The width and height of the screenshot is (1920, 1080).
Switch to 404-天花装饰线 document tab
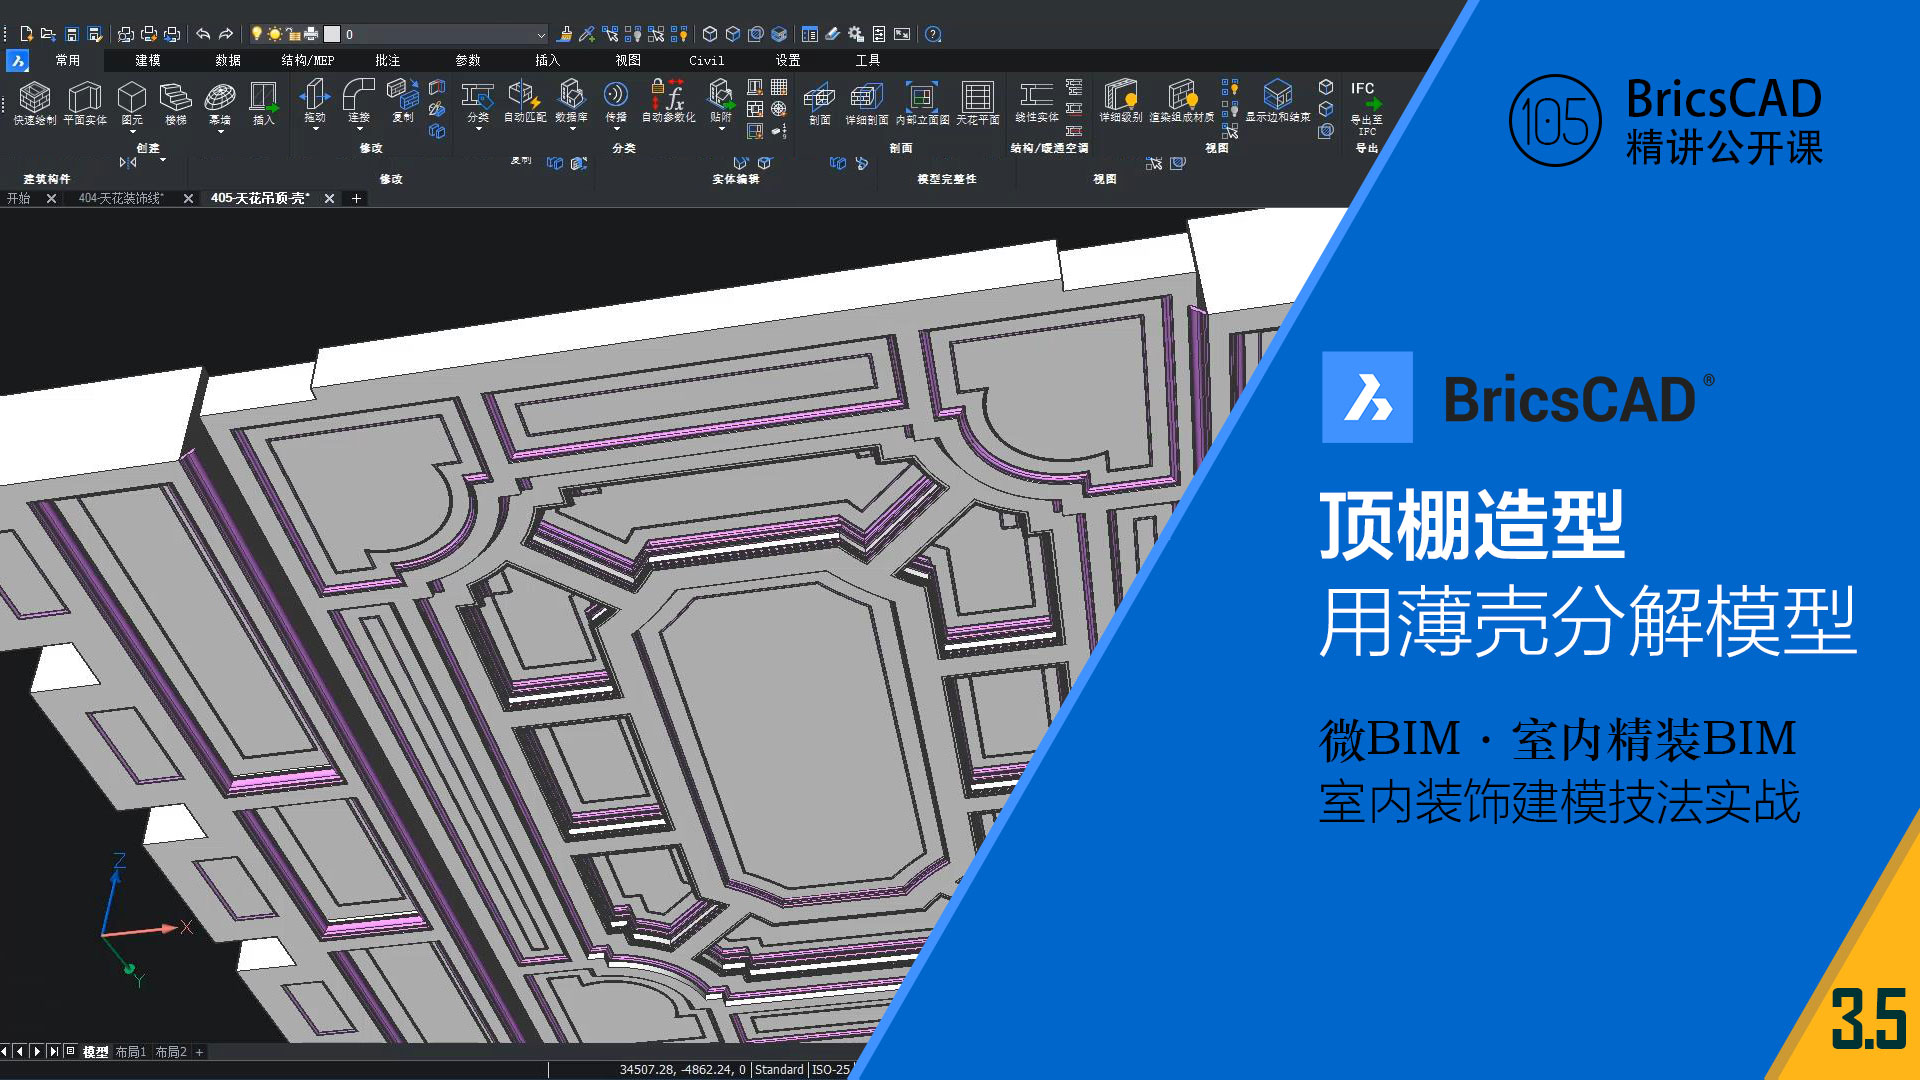(x=120, y=199)
